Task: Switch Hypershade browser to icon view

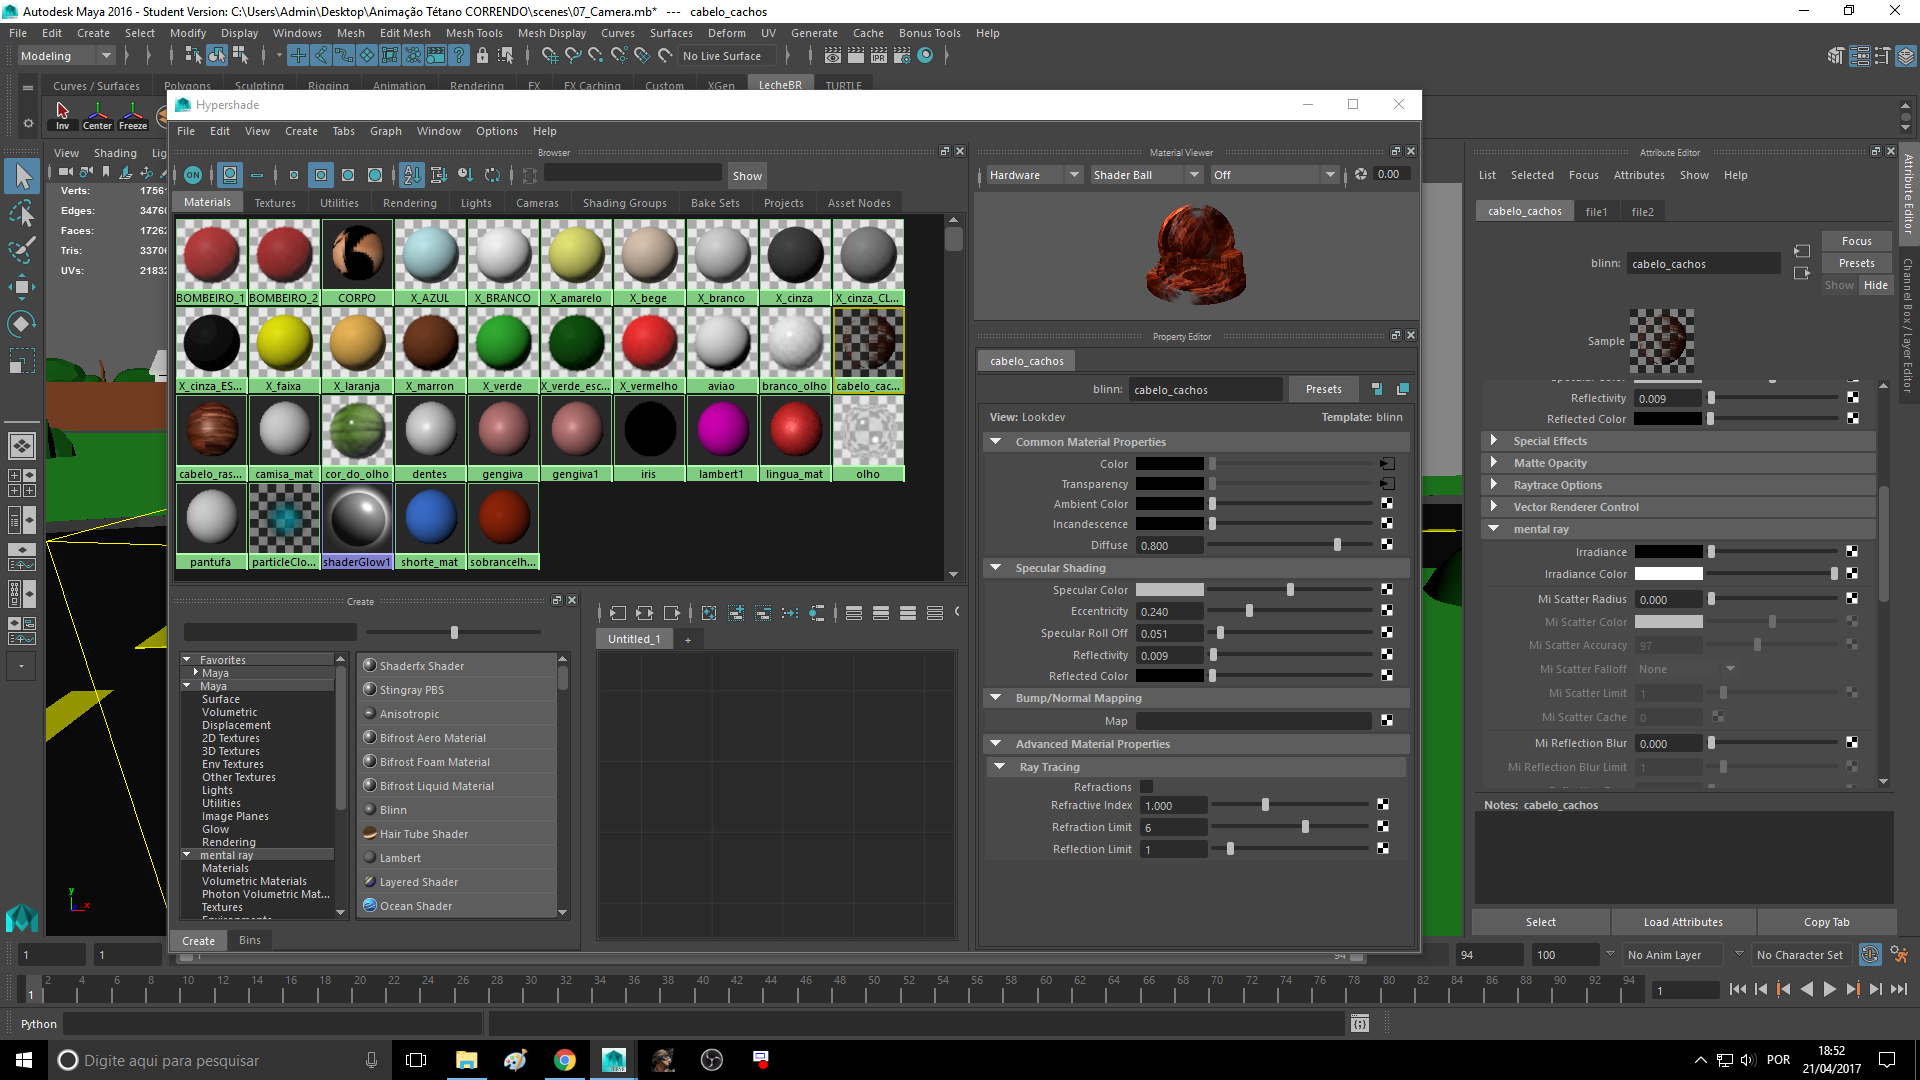Action: [x=230, y=175]
